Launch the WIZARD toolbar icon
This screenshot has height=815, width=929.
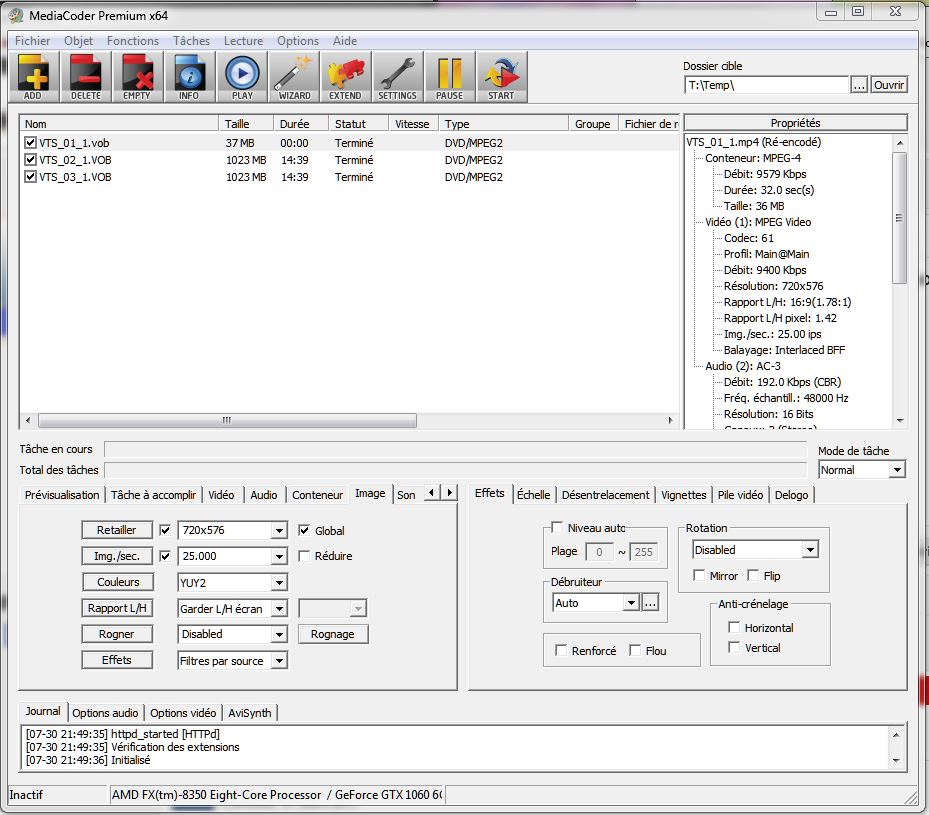pos(294,77)
